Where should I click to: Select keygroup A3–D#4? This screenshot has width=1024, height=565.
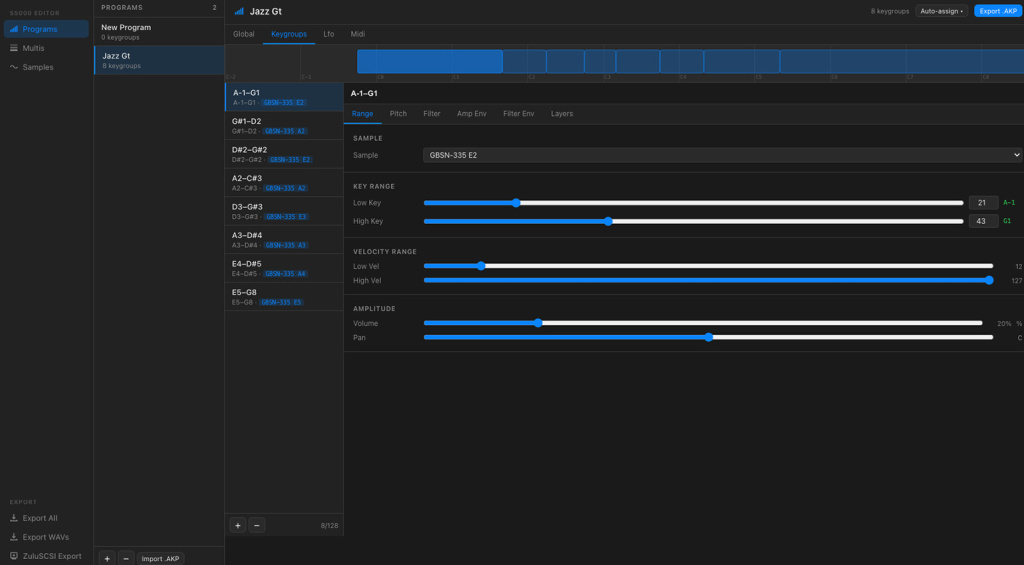(284, 240)
